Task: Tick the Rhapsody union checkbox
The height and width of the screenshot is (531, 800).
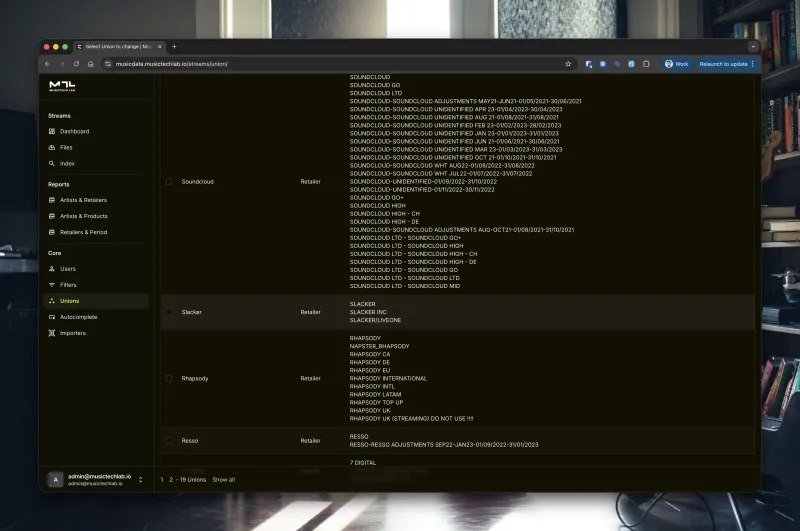Action: (x=169, y=378)
